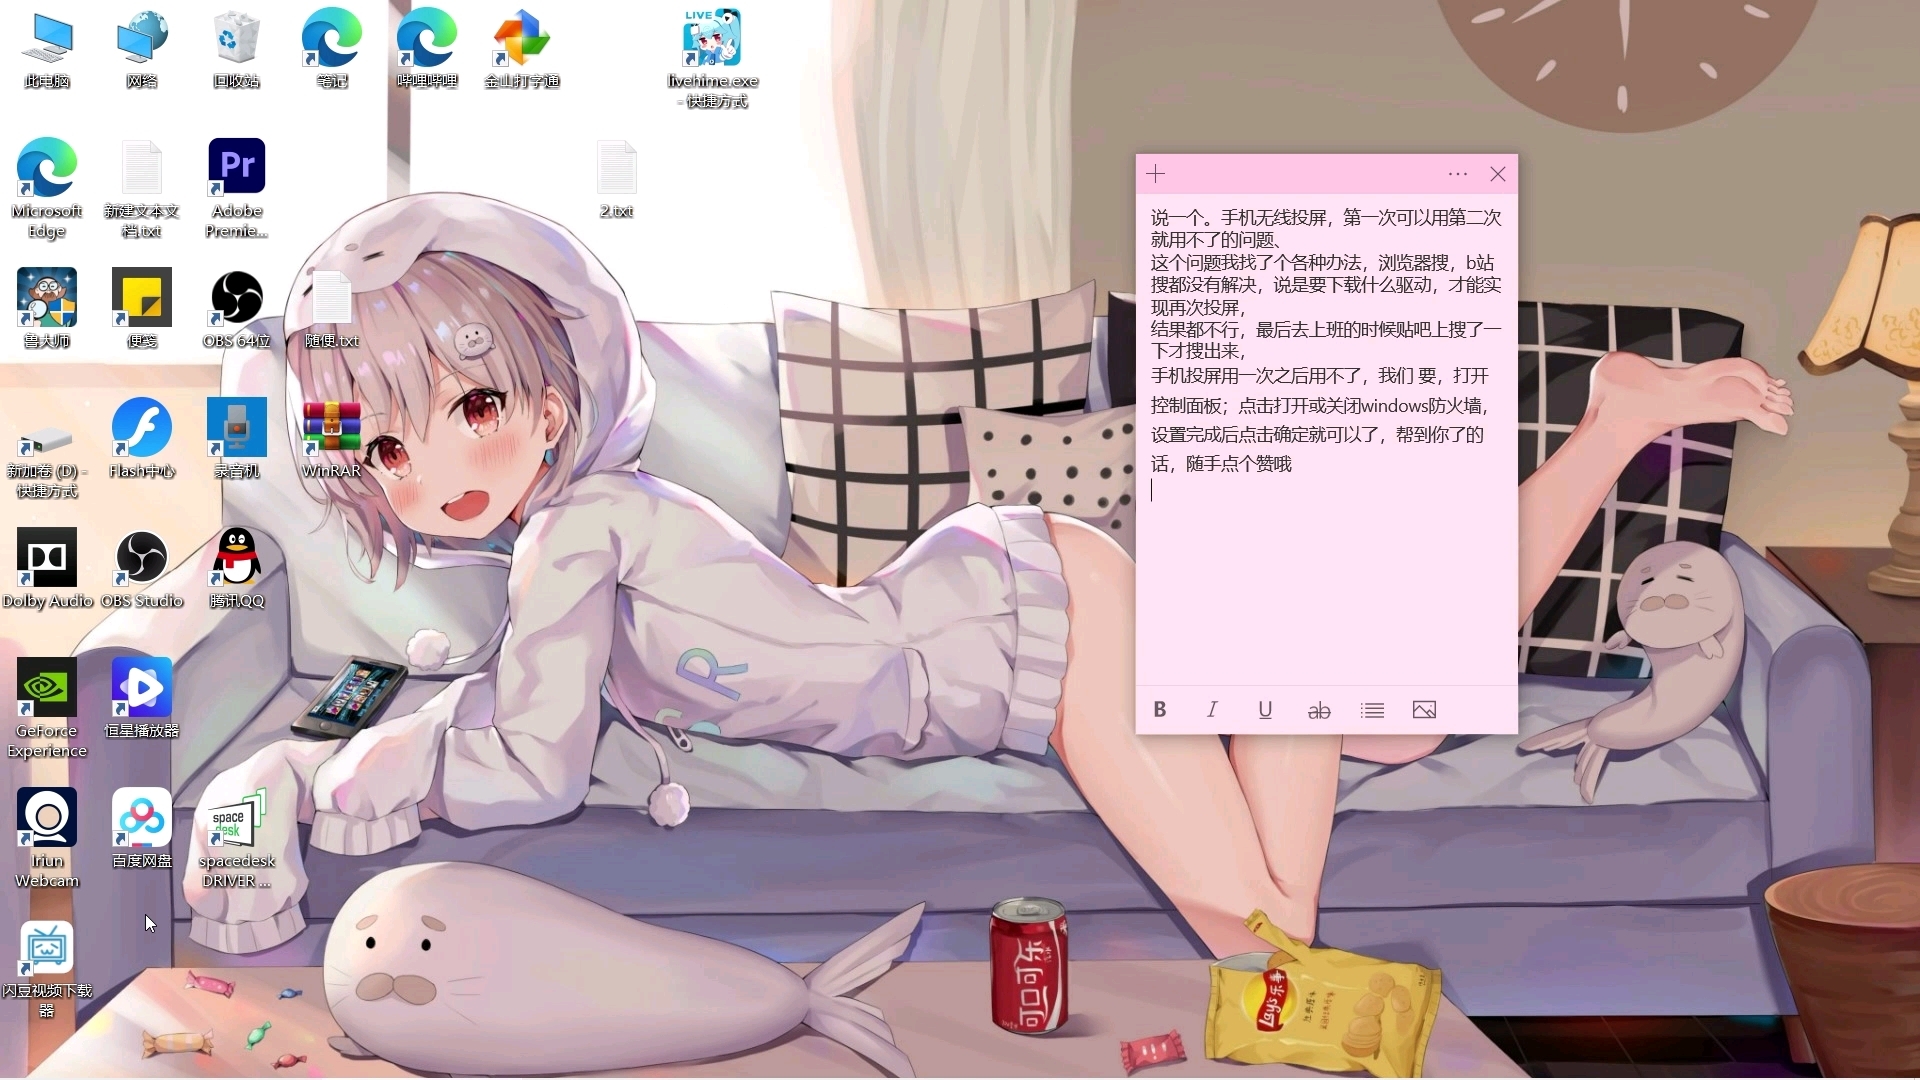Toggle strikethrough in sticky note
Screen dimensions: 1920x1080
(1319, 710)
